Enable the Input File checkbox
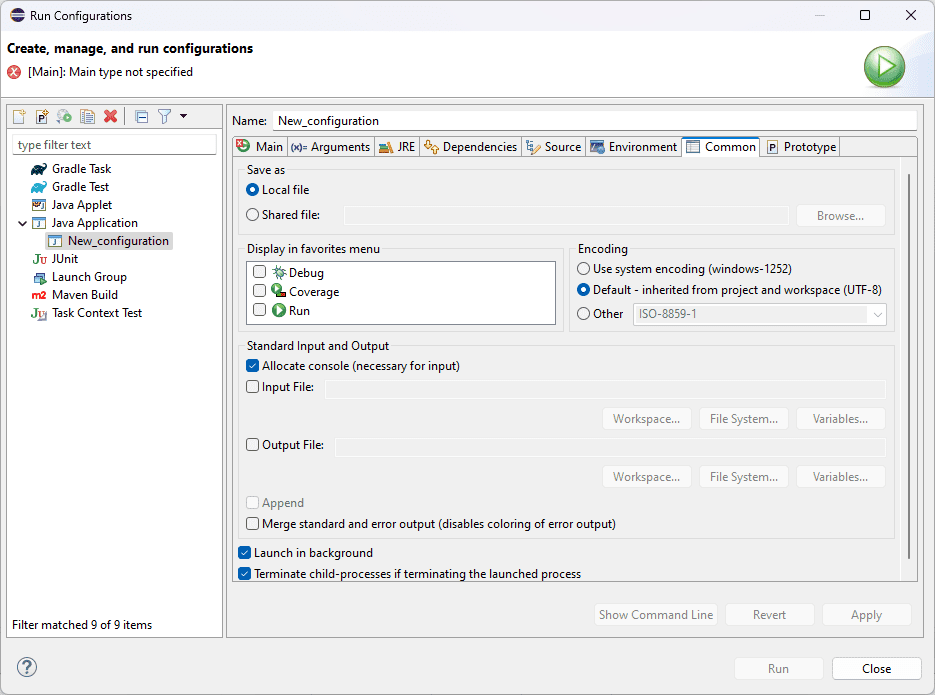This screenshot has width=935, height=695. (x=252, y=387)
